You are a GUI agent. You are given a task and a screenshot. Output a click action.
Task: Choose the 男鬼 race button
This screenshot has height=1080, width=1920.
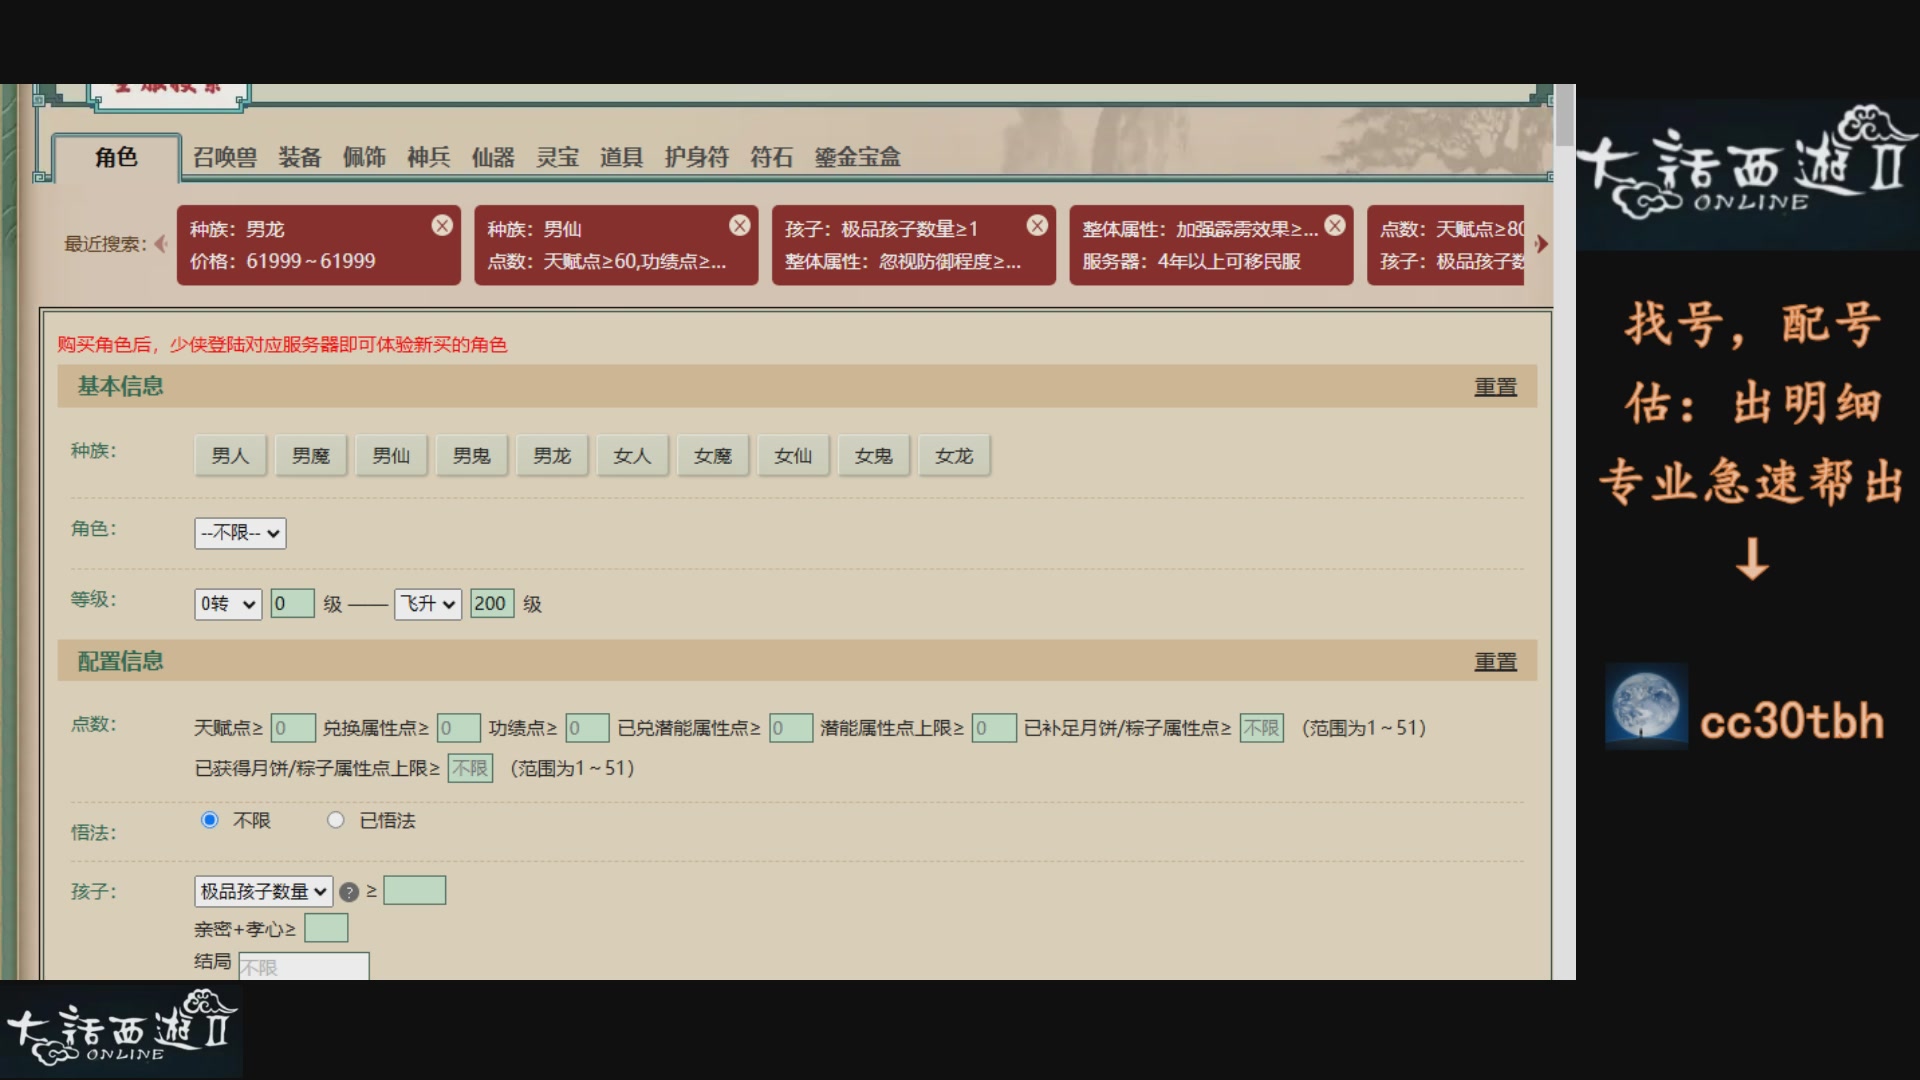click(x=472, y=456)
